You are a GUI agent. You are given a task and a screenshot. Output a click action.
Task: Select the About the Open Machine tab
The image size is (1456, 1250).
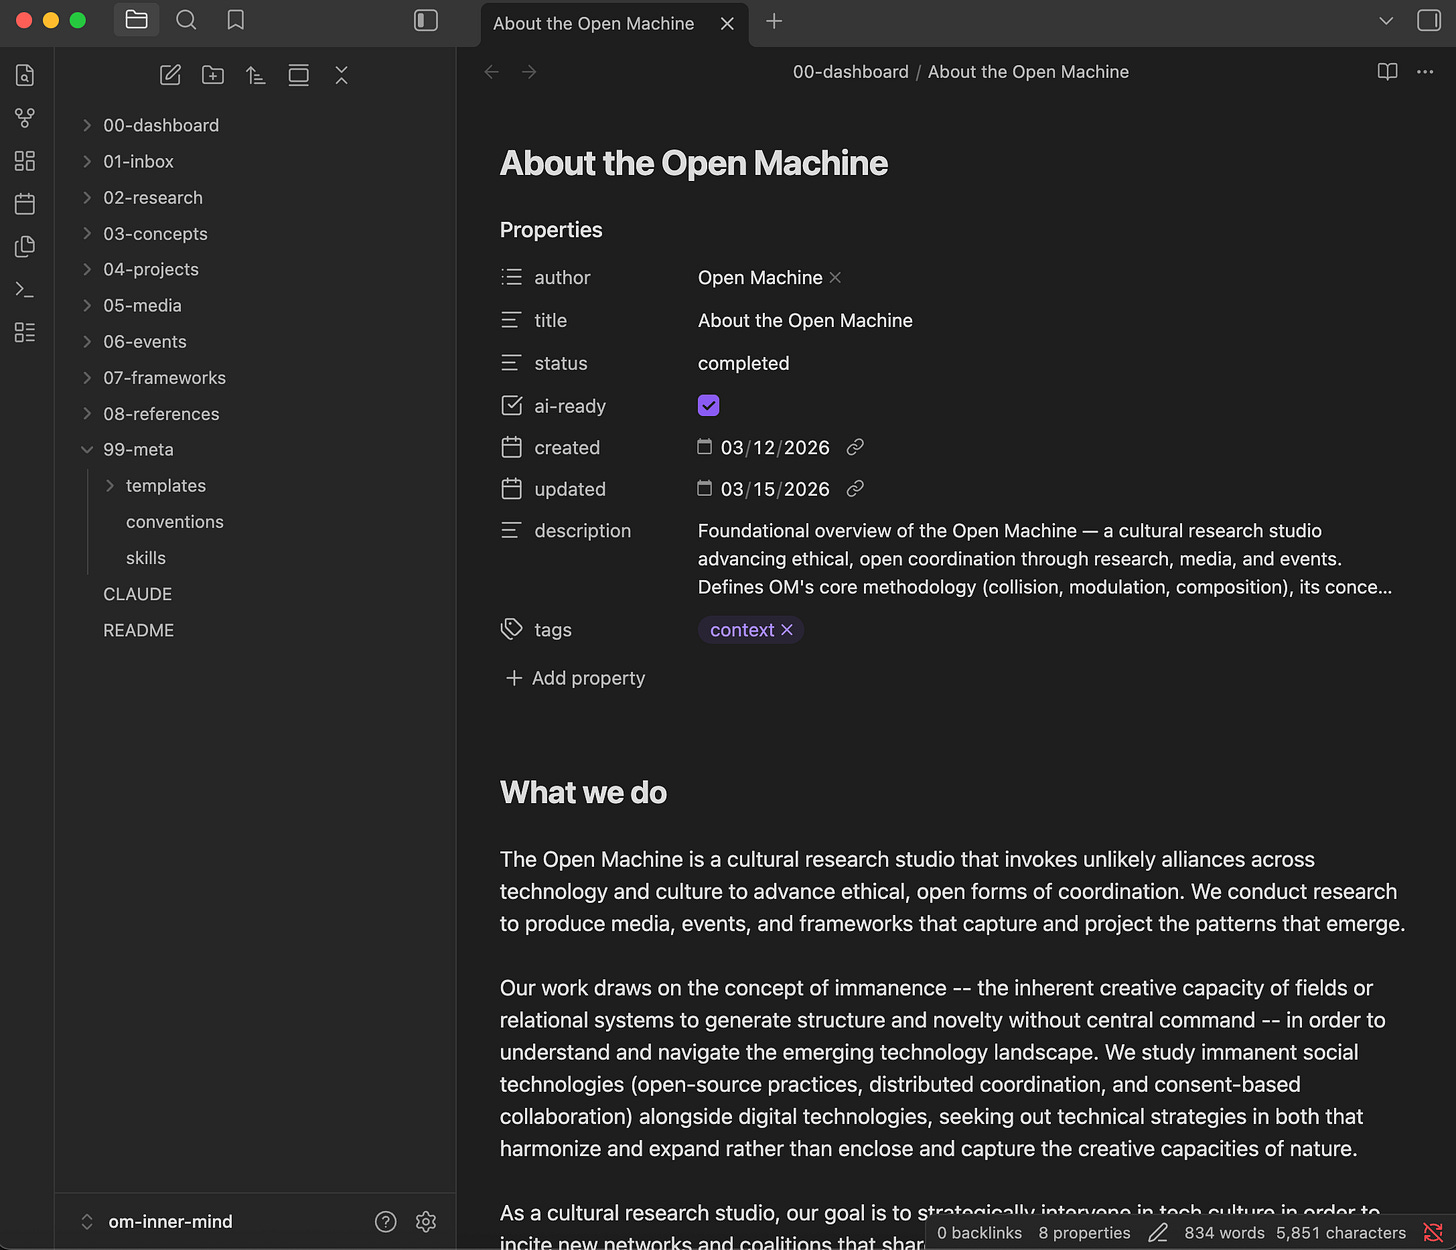click(x=593, y=23)
